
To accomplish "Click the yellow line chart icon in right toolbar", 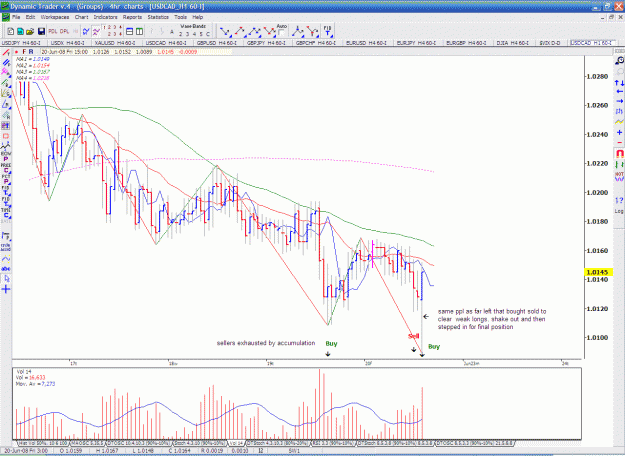I will 619,122.
